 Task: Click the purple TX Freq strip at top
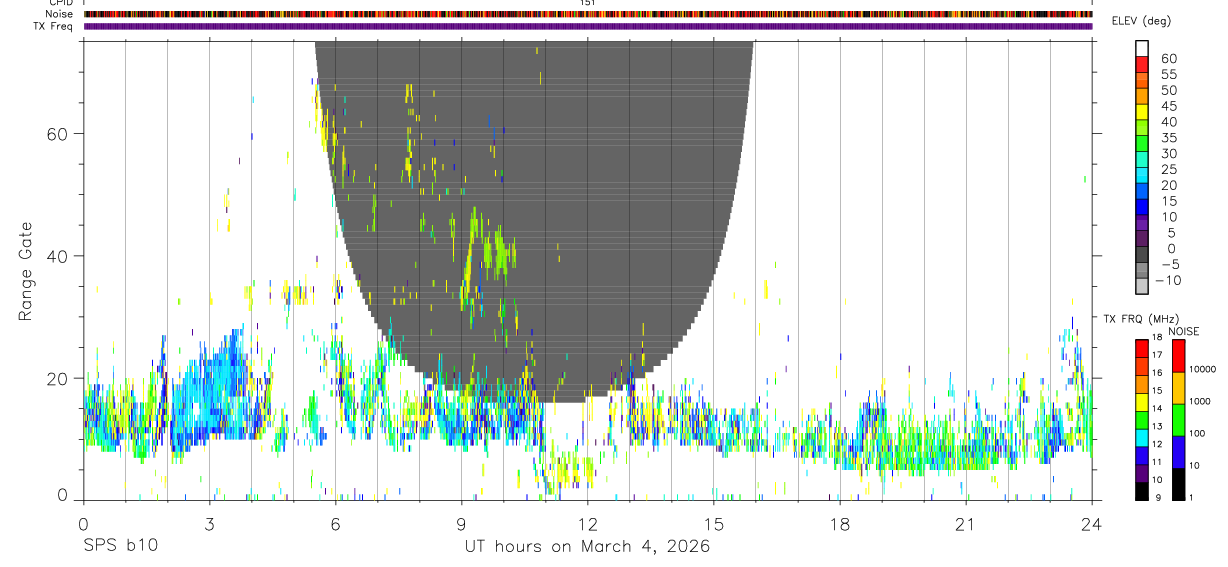click(588, 26)
